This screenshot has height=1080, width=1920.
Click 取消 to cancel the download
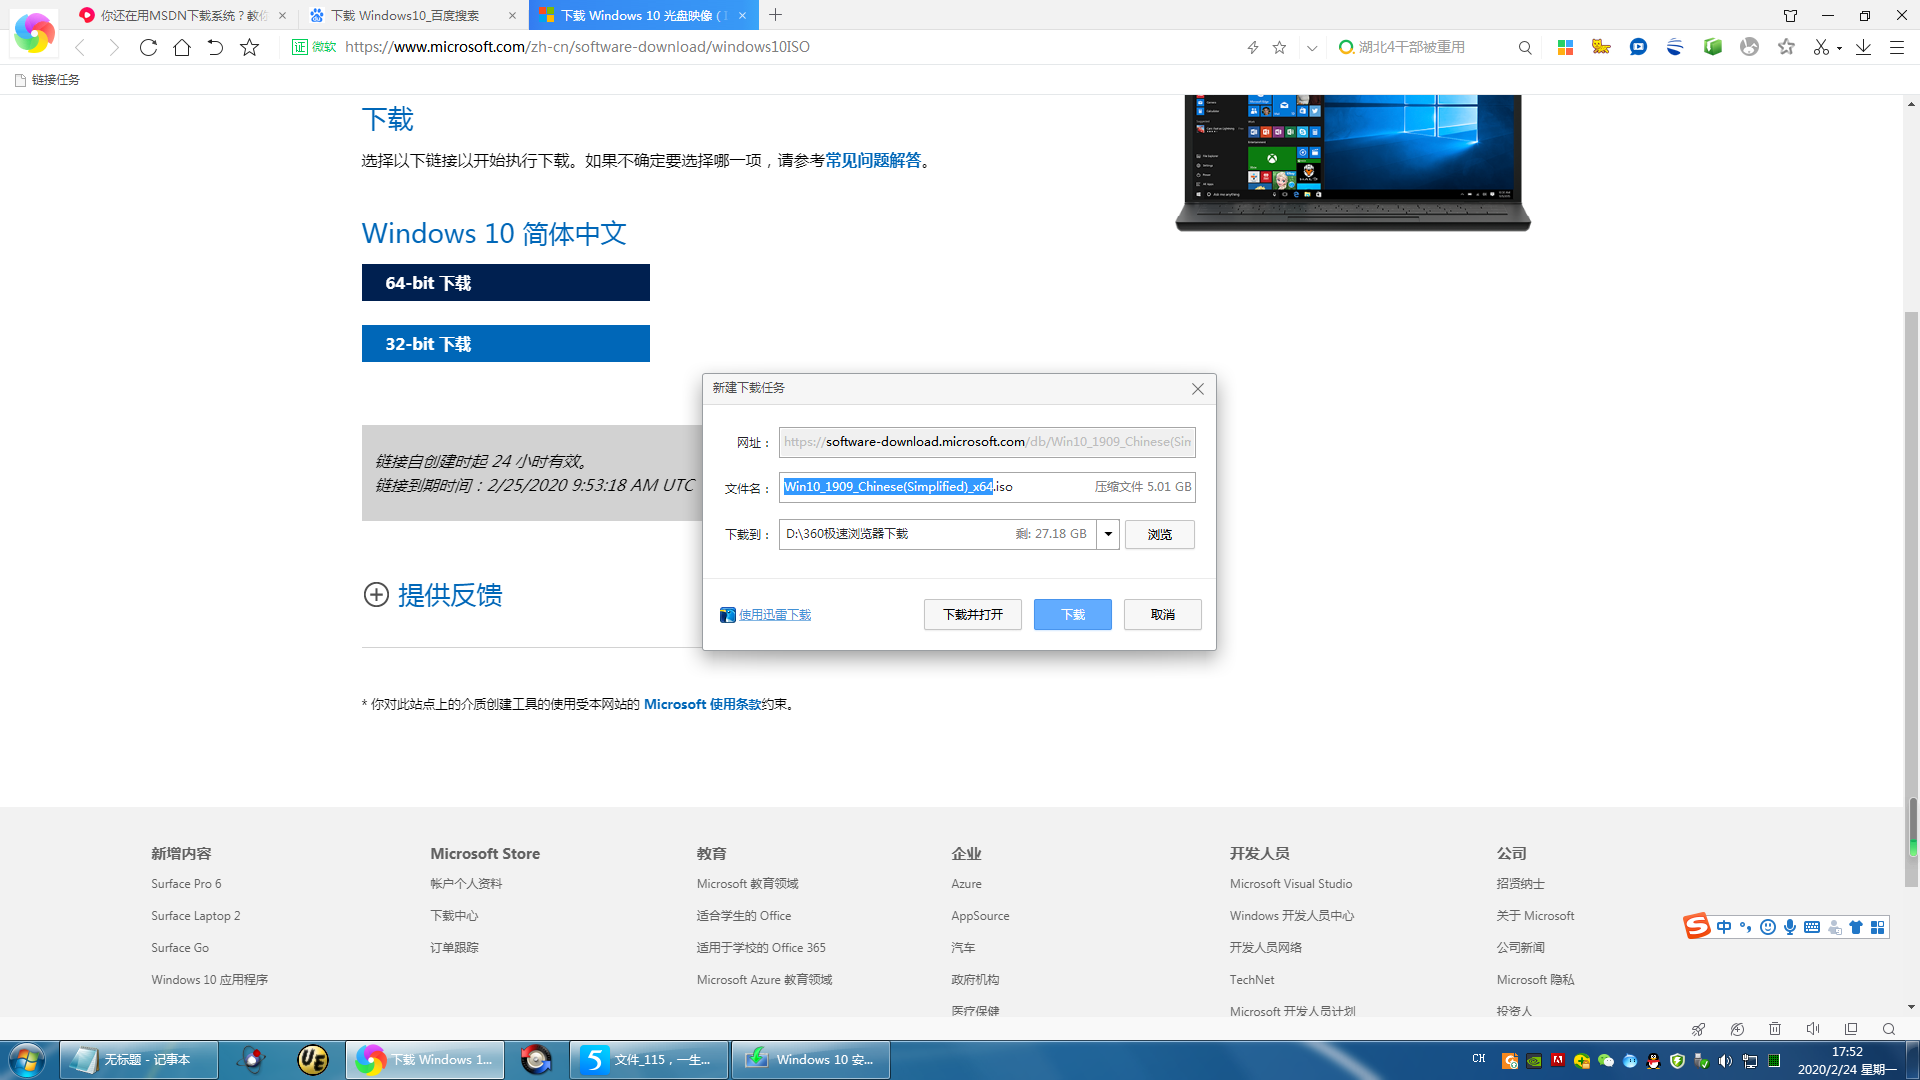pos(1162,614)
